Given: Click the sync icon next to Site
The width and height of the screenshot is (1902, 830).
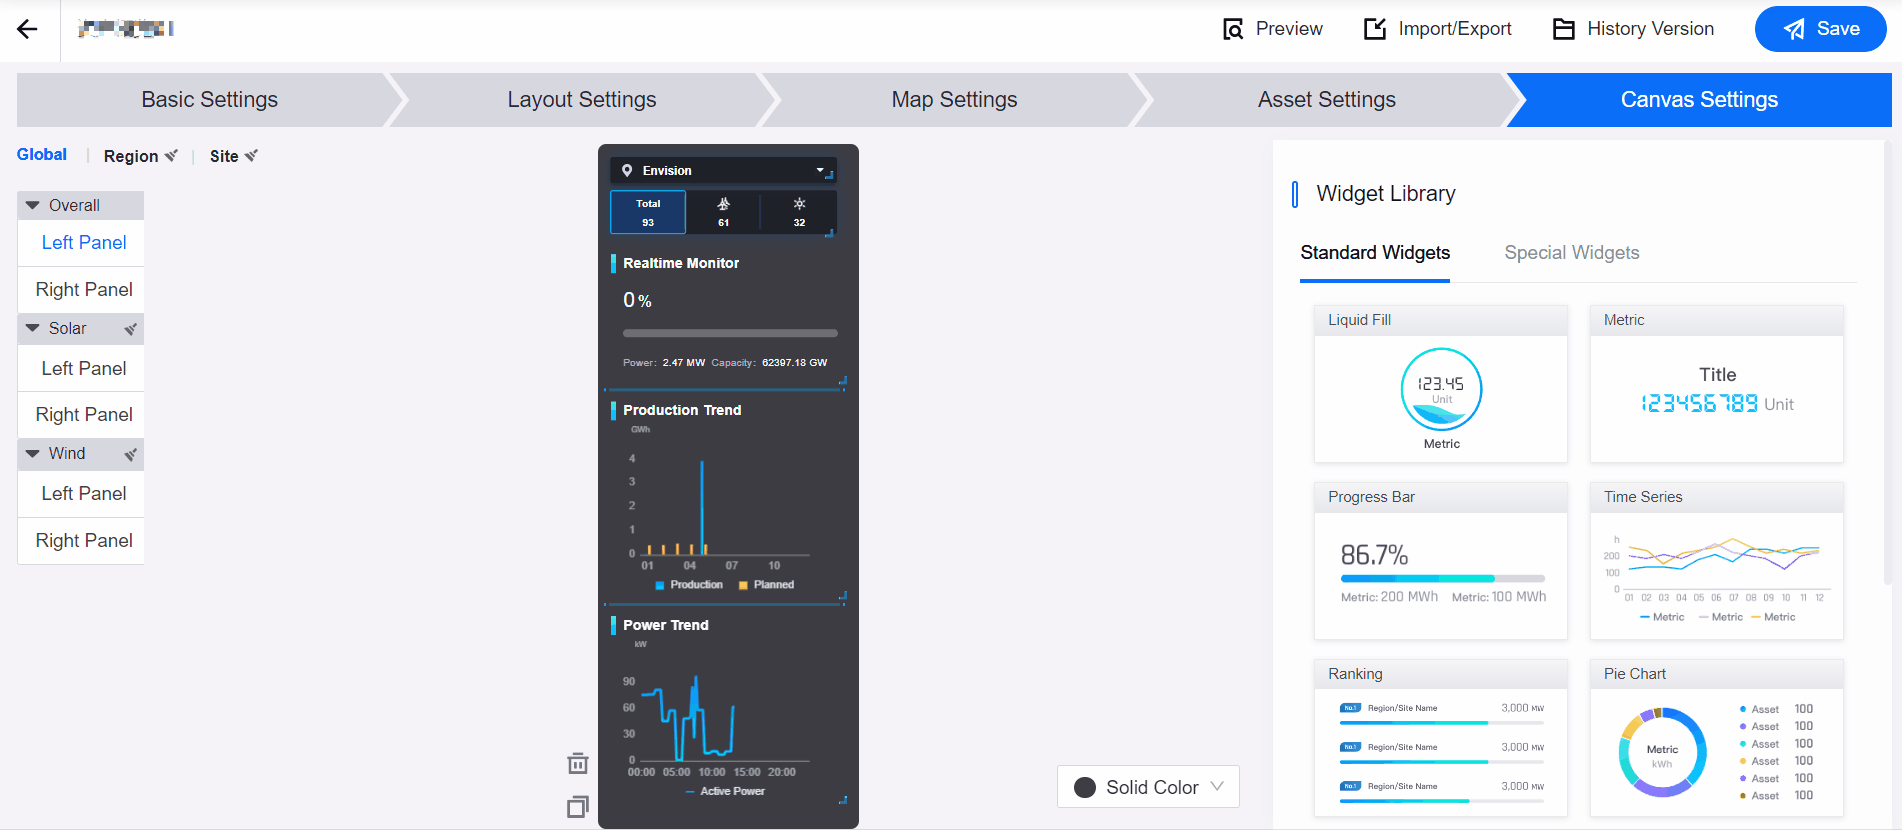Looking at the screenshot, I should 251,156.
